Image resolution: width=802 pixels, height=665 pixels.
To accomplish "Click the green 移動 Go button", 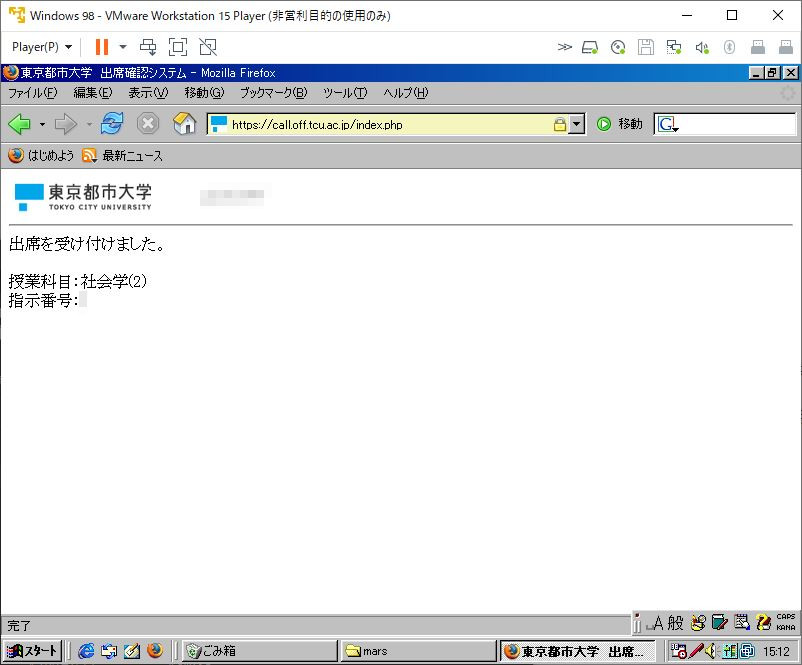I will [x=619, y=124].
